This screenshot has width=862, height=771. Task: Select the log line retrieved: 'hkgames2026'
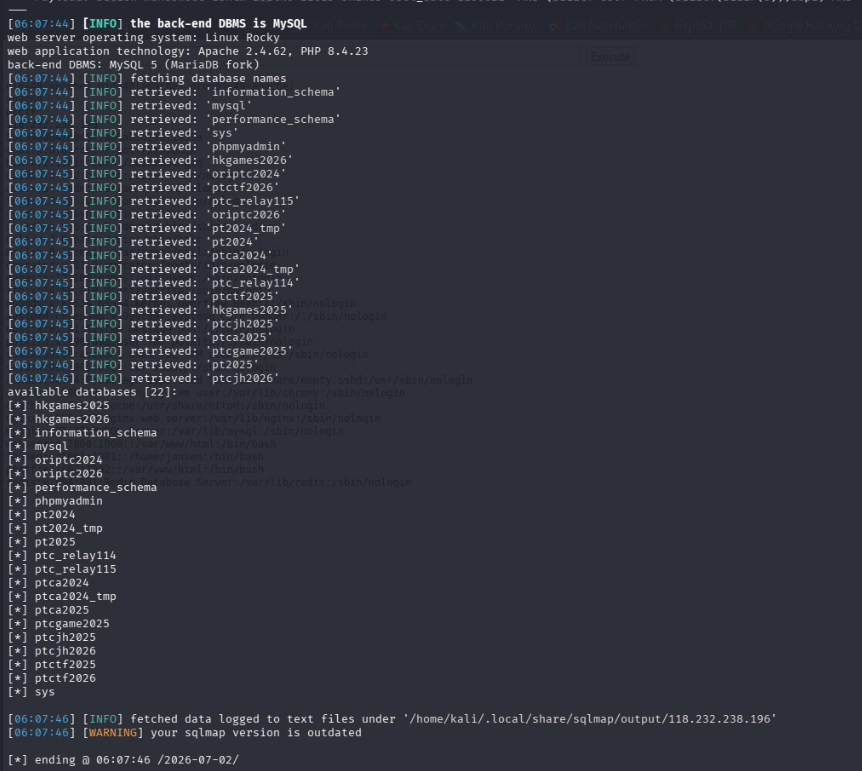tap(150, 160)
